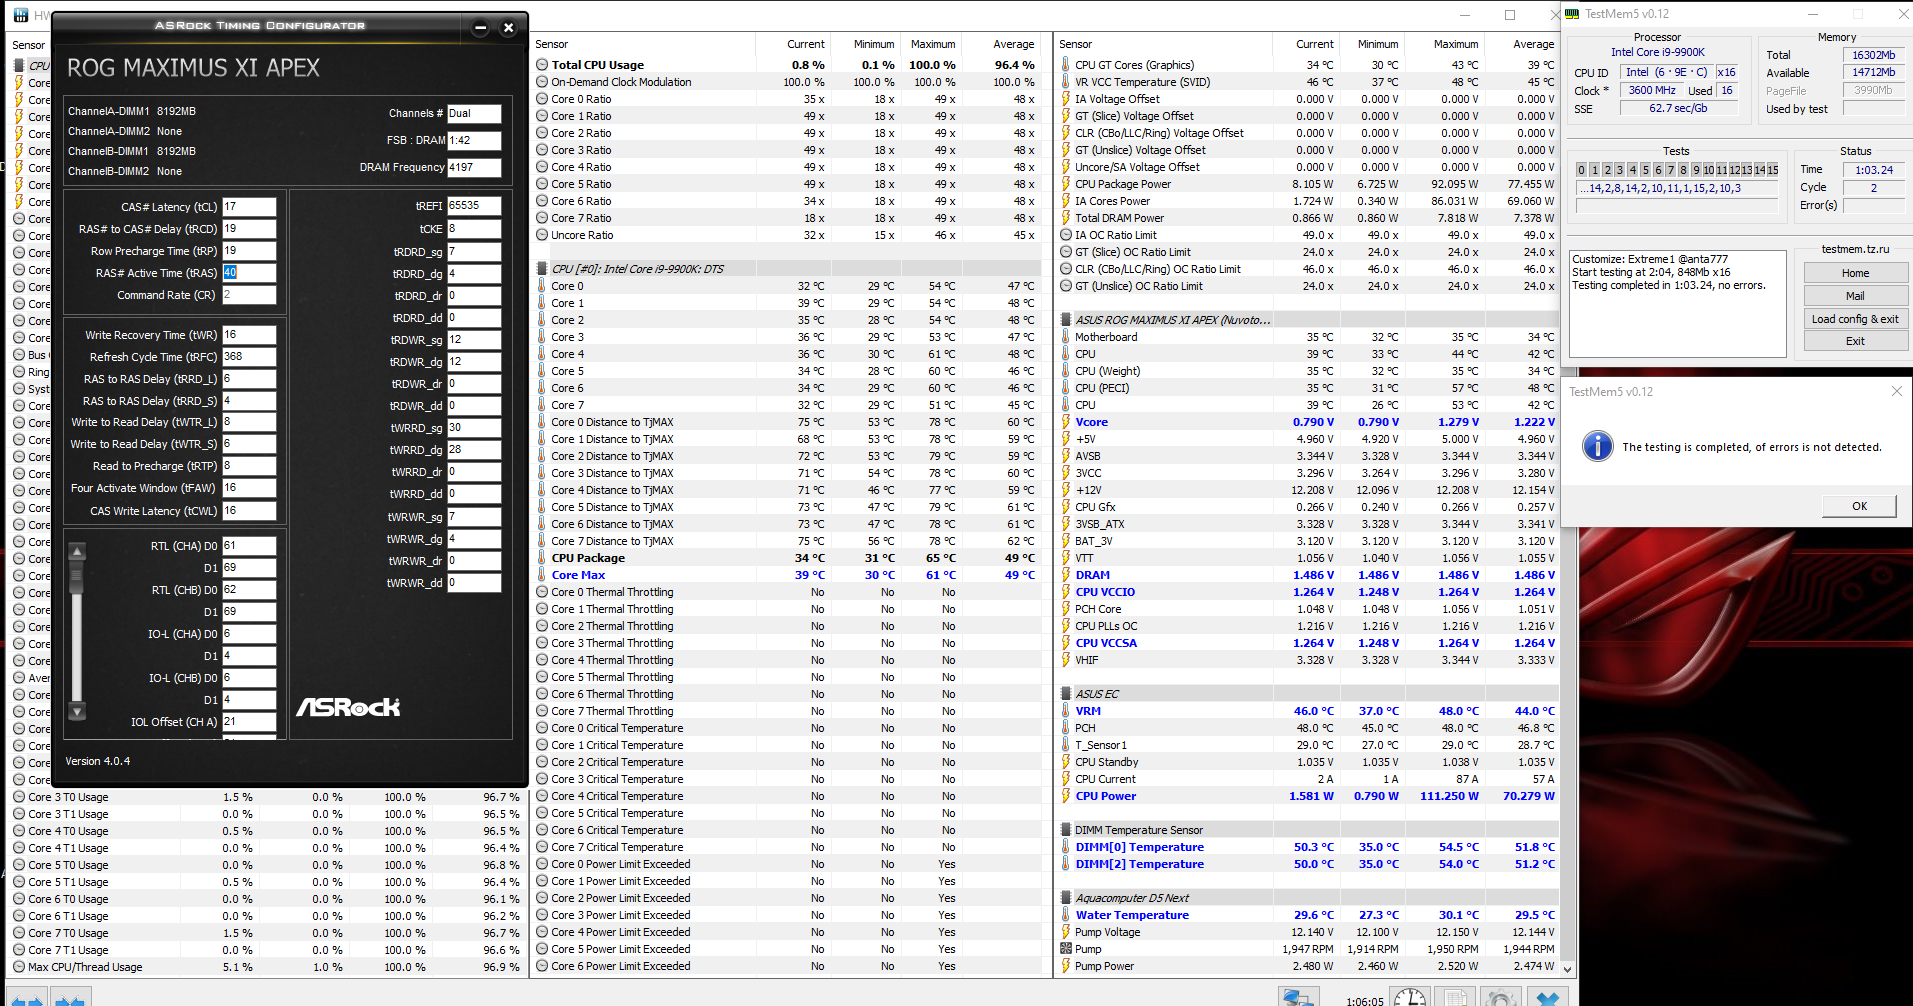Click the RAS# Active Time (tRAS) field
1913x1006 pixels.
(x=249, y=273)
